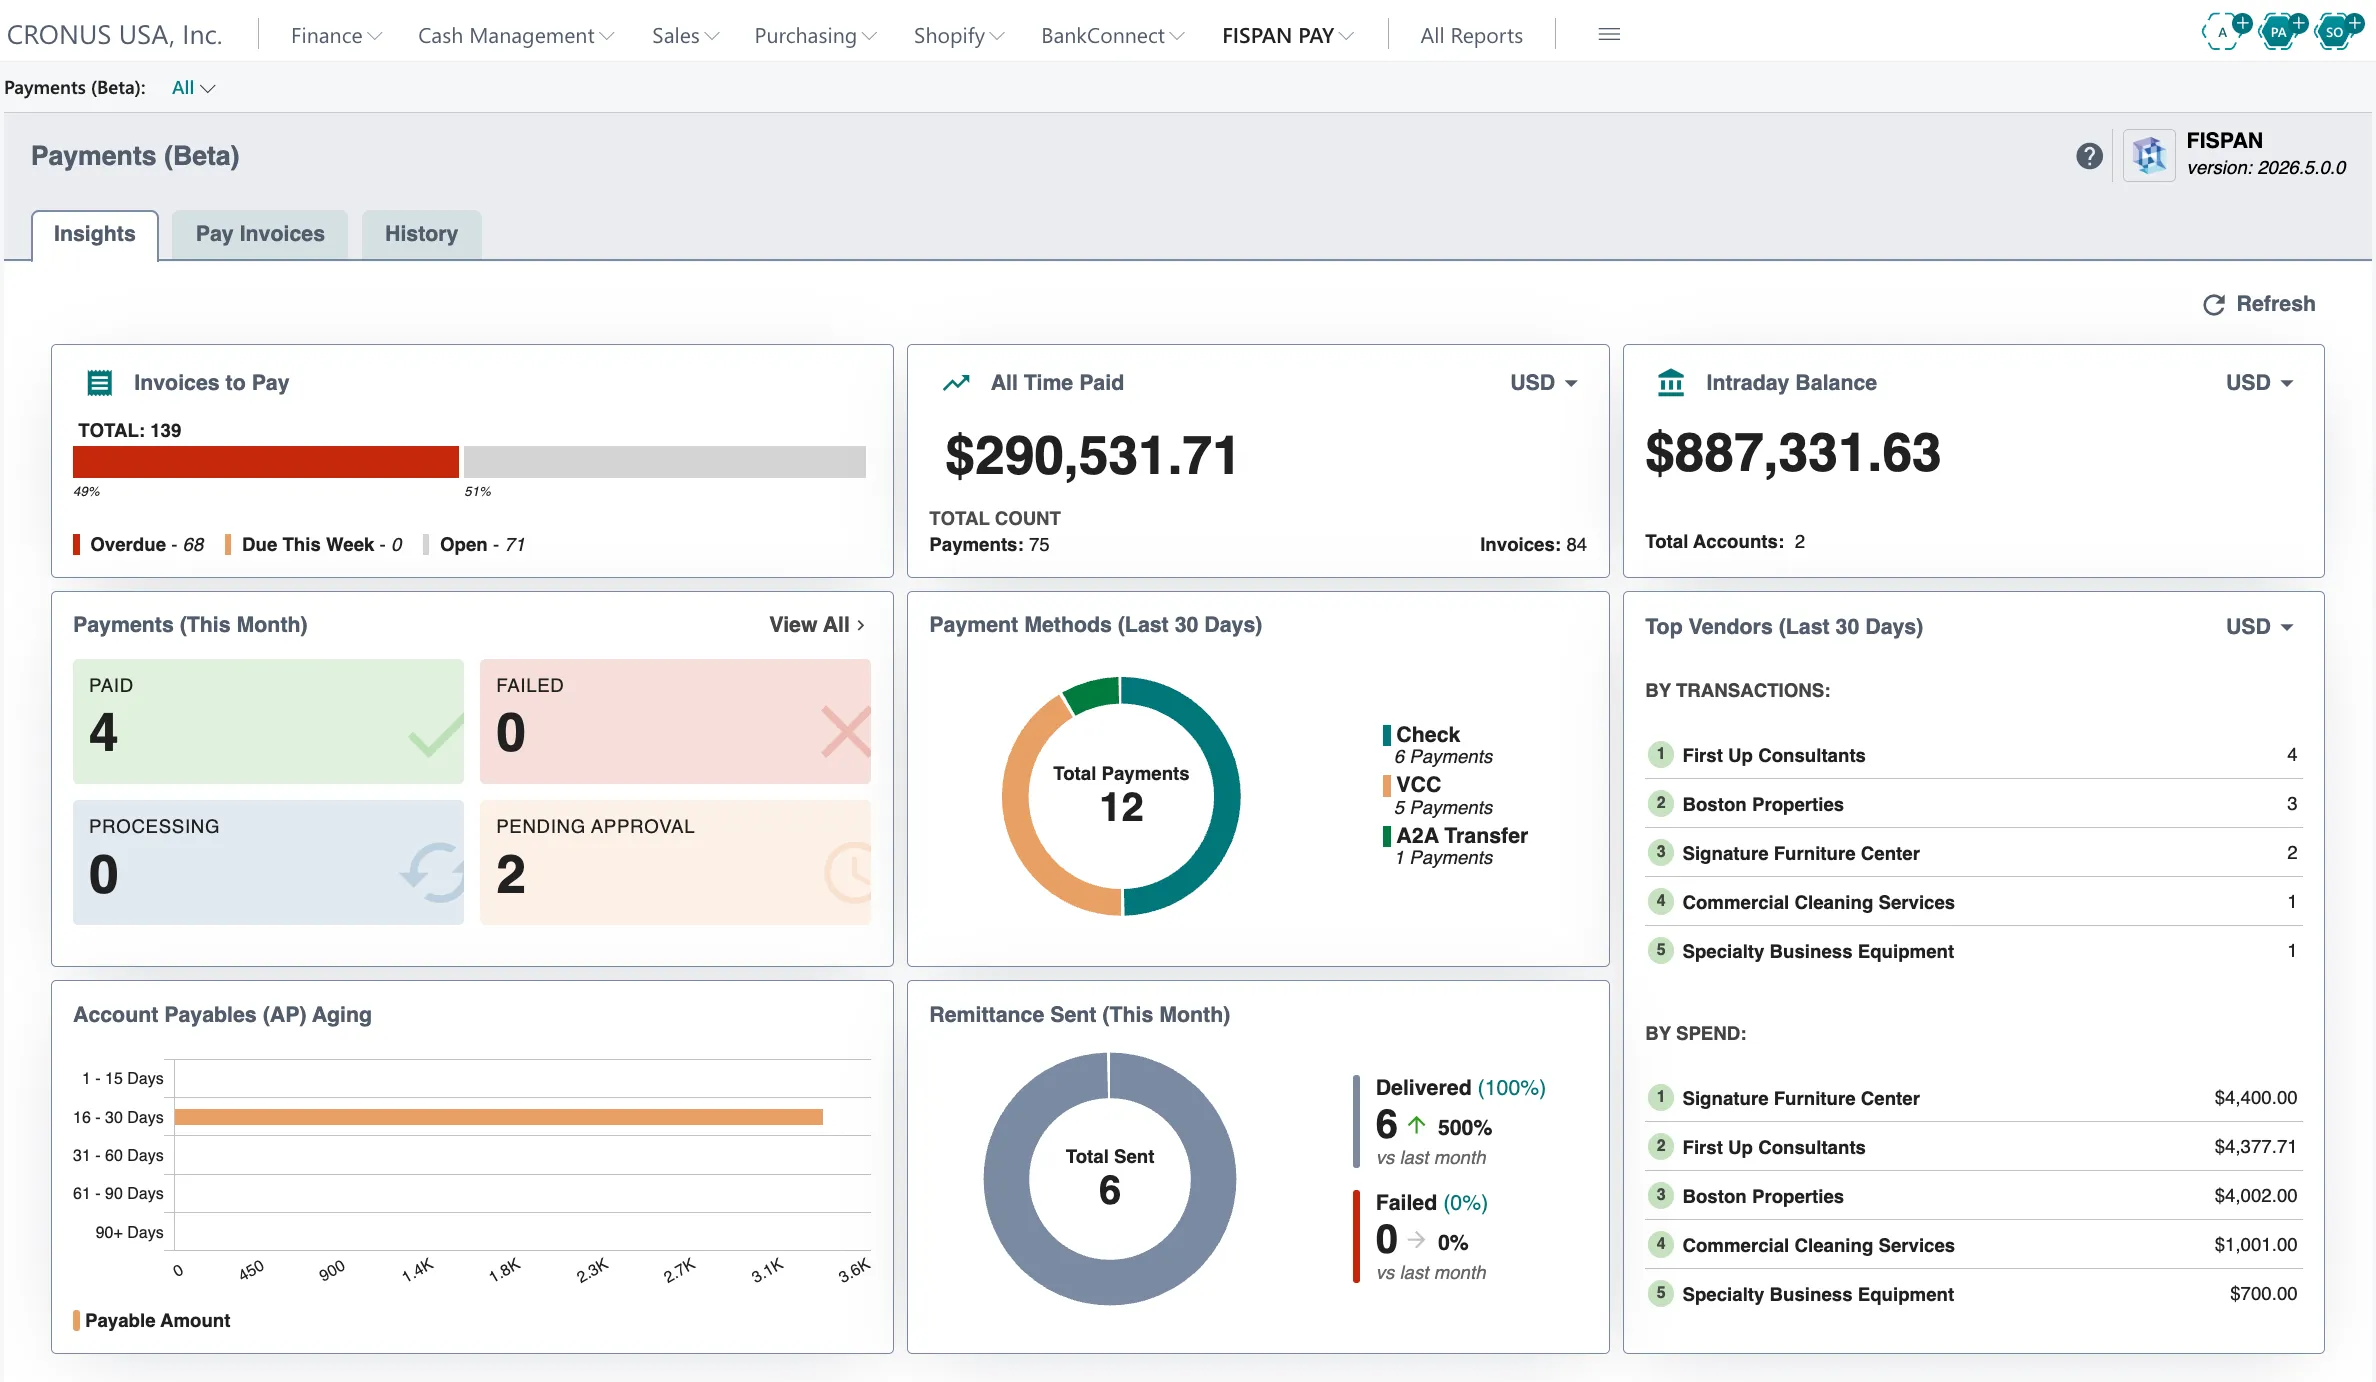Click the Refresh circular arrow icon
2376x1382 pixels.
pyautogui.click(x=2214, y=304)
